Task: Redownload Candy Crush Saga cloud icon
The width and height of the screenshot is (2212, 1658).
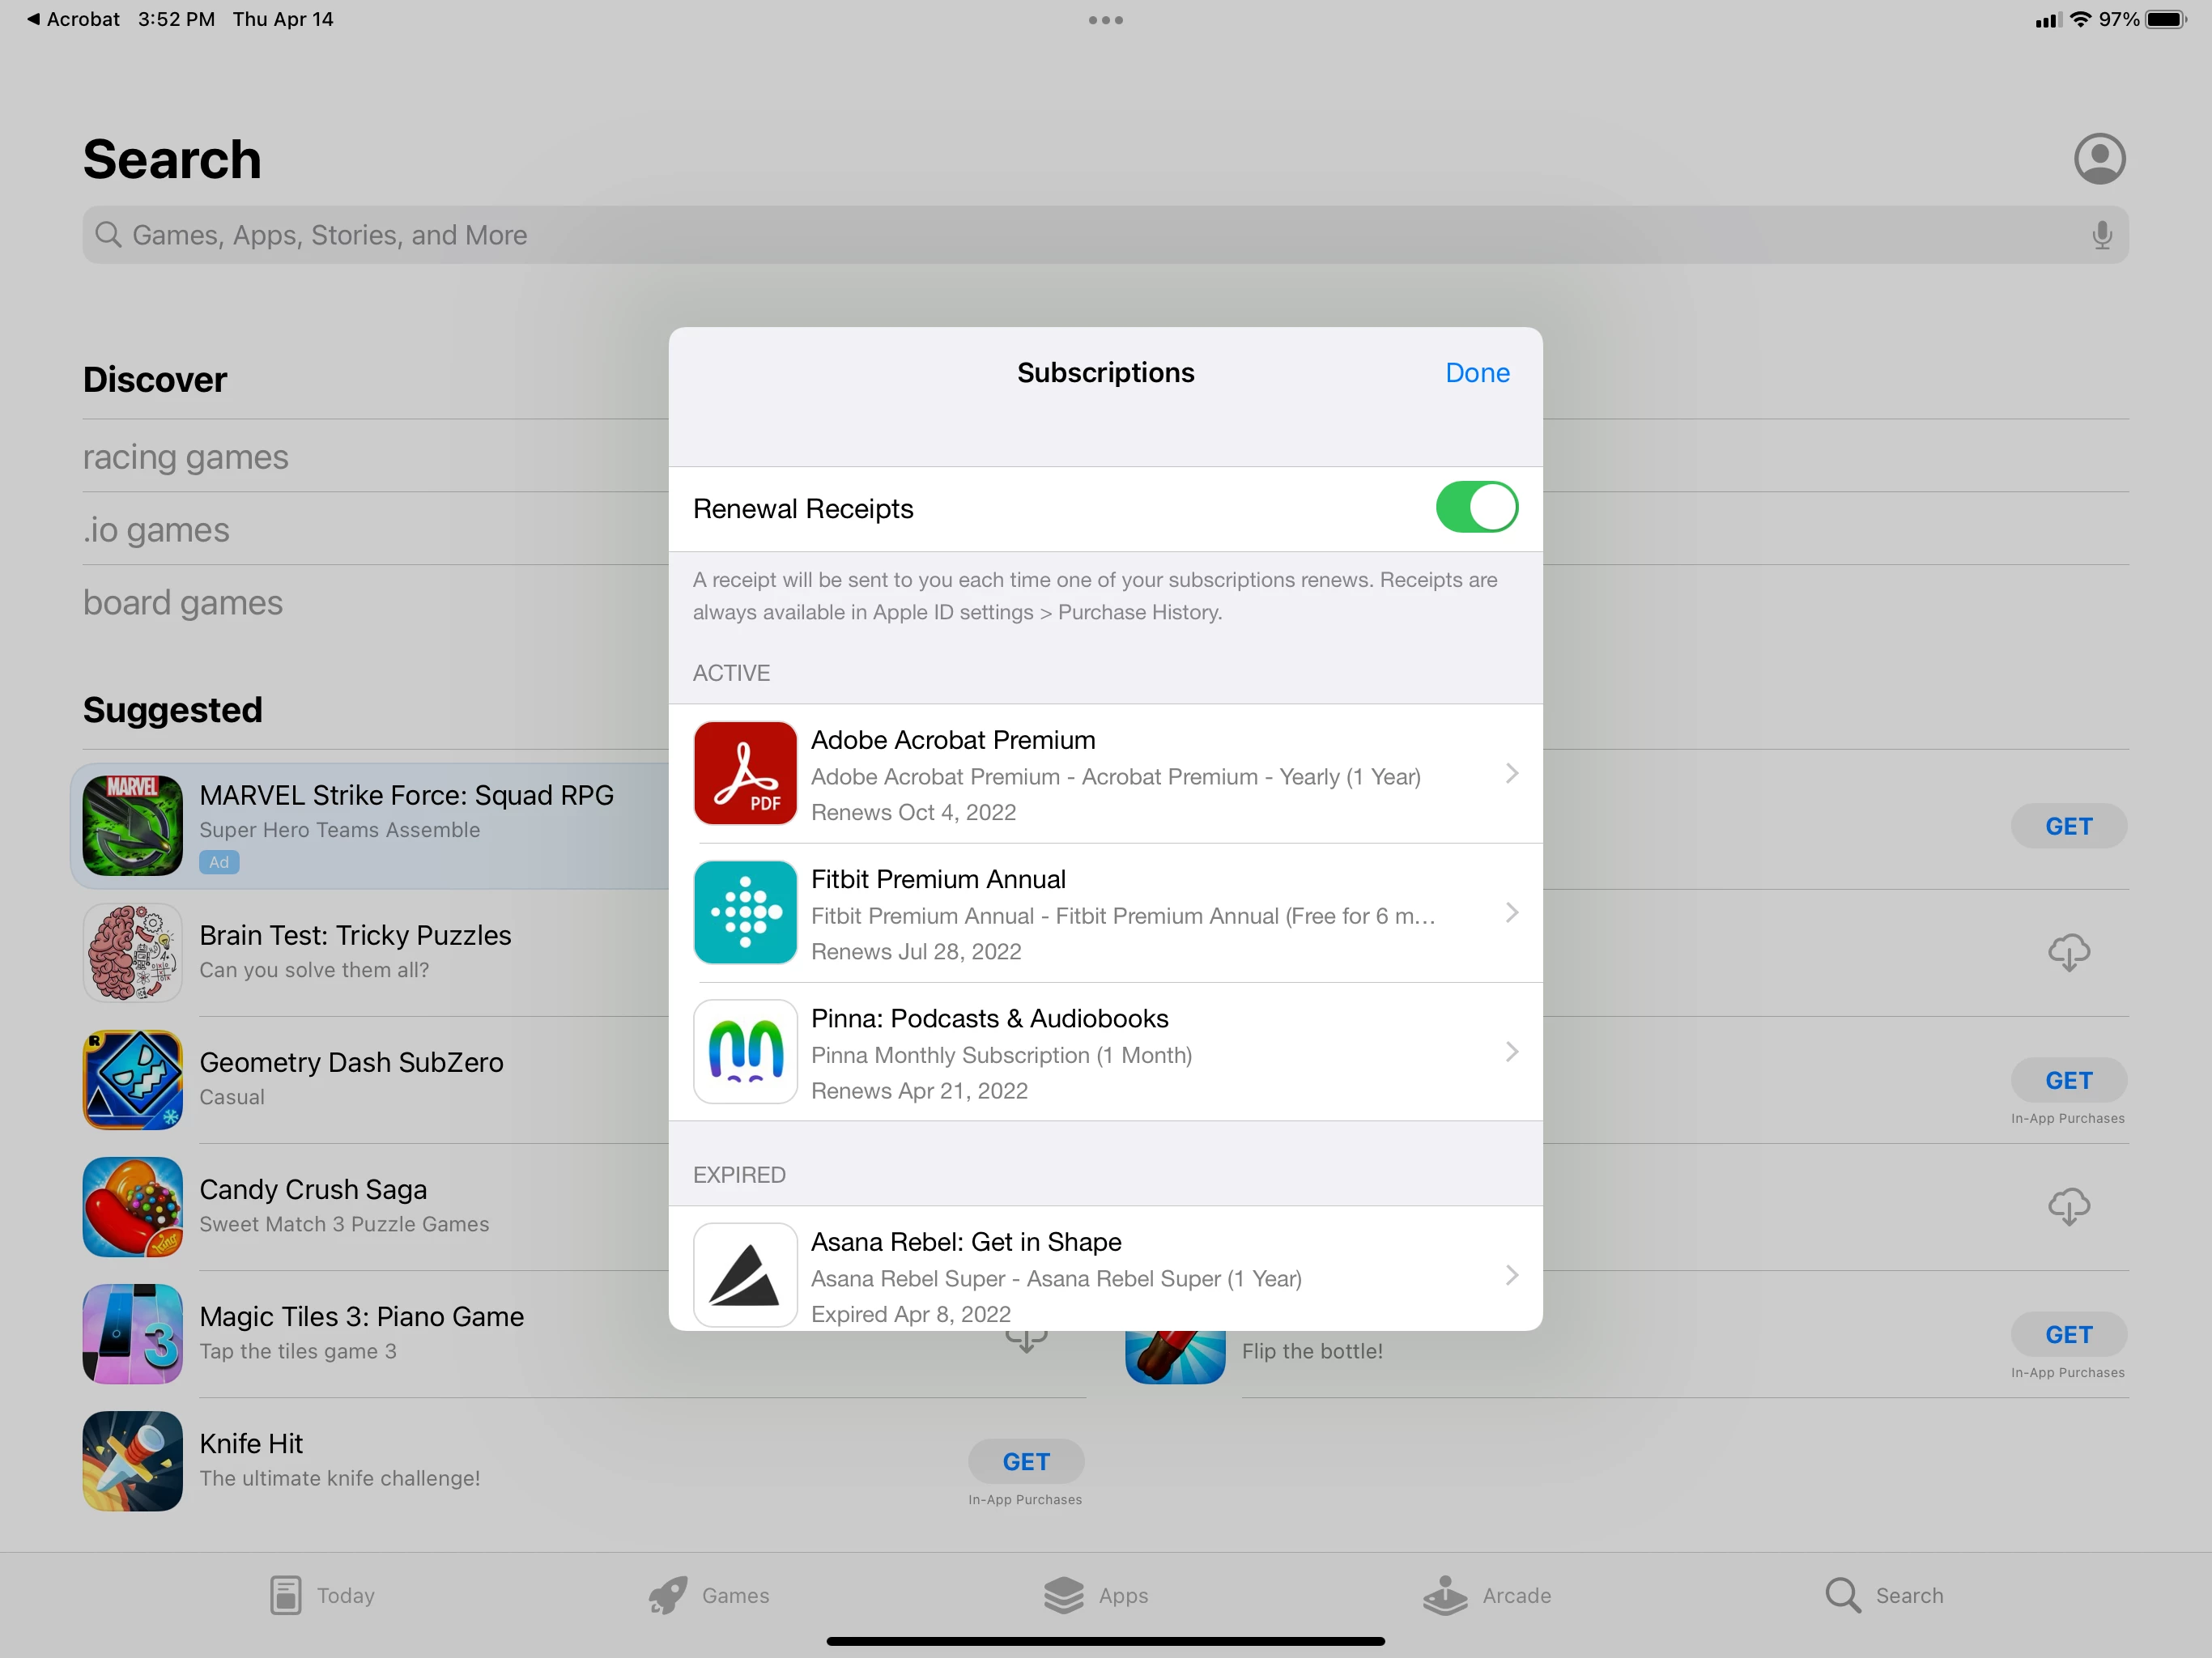Action: click(x=2068, y=1206)
